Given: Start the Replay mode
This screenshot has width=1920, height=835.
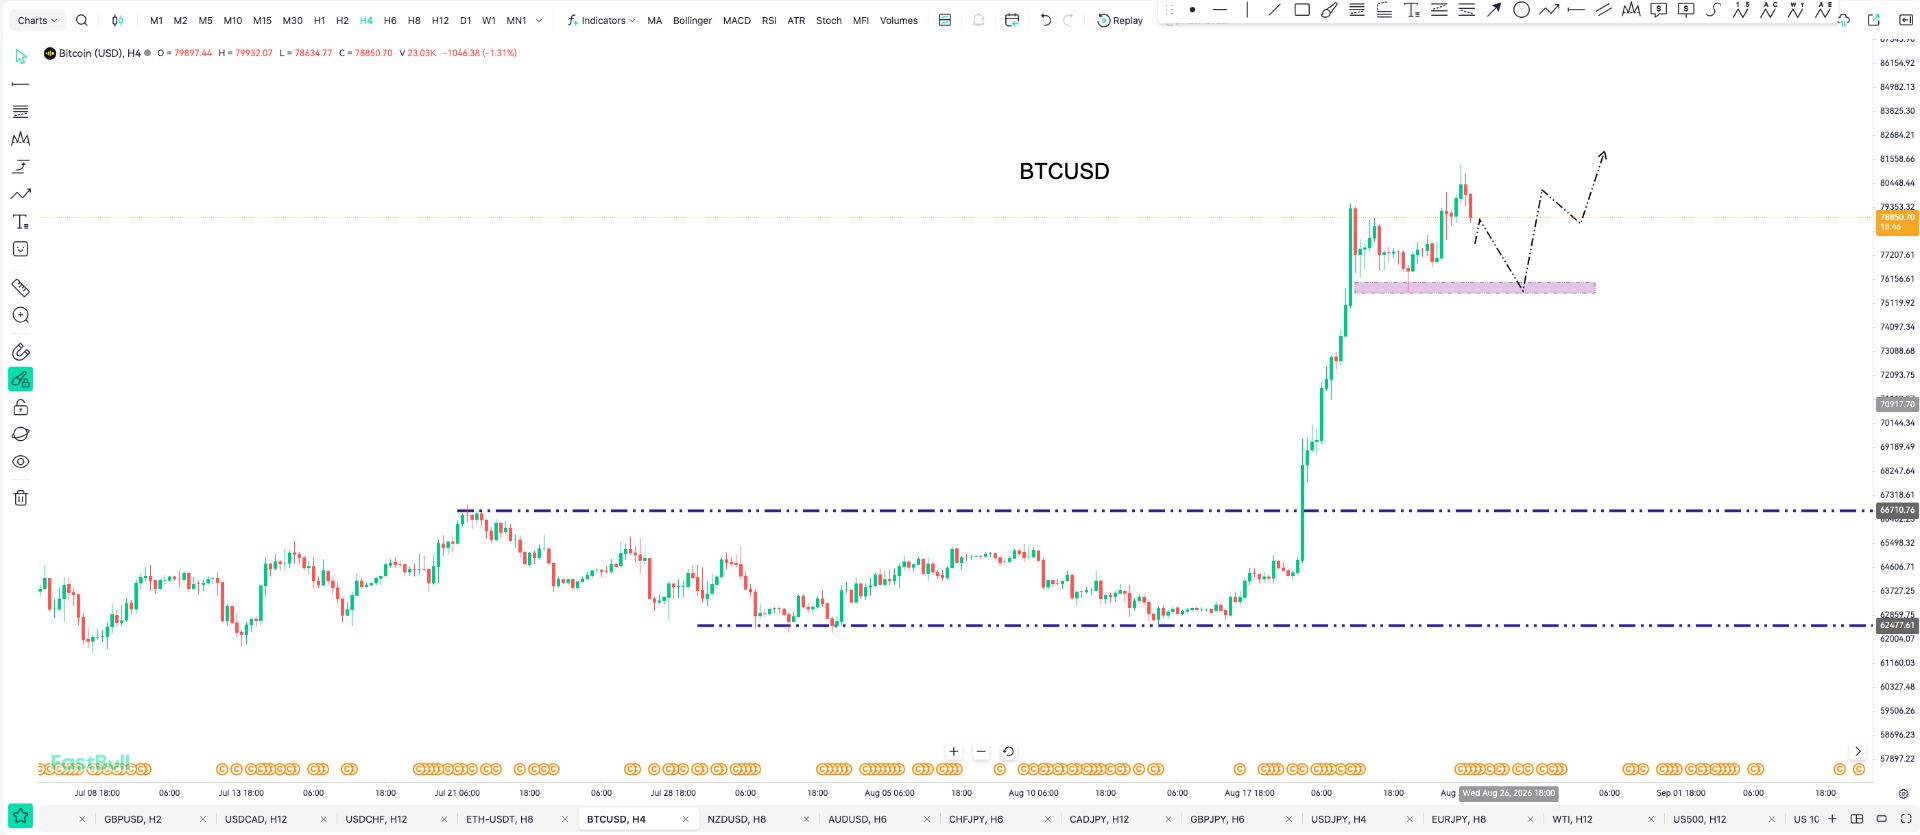Looking at the screenshot, I should click(1120, 20).
